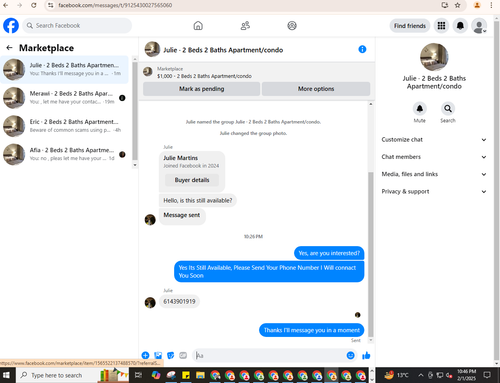Click 'Thanks I'll message you in a moment' bubble
The height and width of the screenshot is (383, 500).
click(x=312, y=330)
